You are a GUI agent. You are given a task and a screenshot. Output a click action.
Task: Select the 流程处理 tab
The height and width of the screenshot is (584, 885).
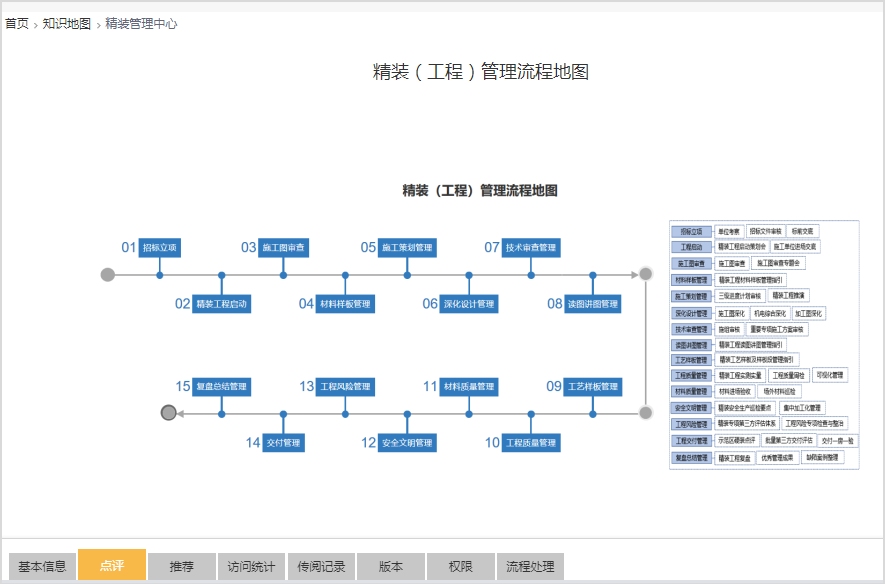click(530, 566)
